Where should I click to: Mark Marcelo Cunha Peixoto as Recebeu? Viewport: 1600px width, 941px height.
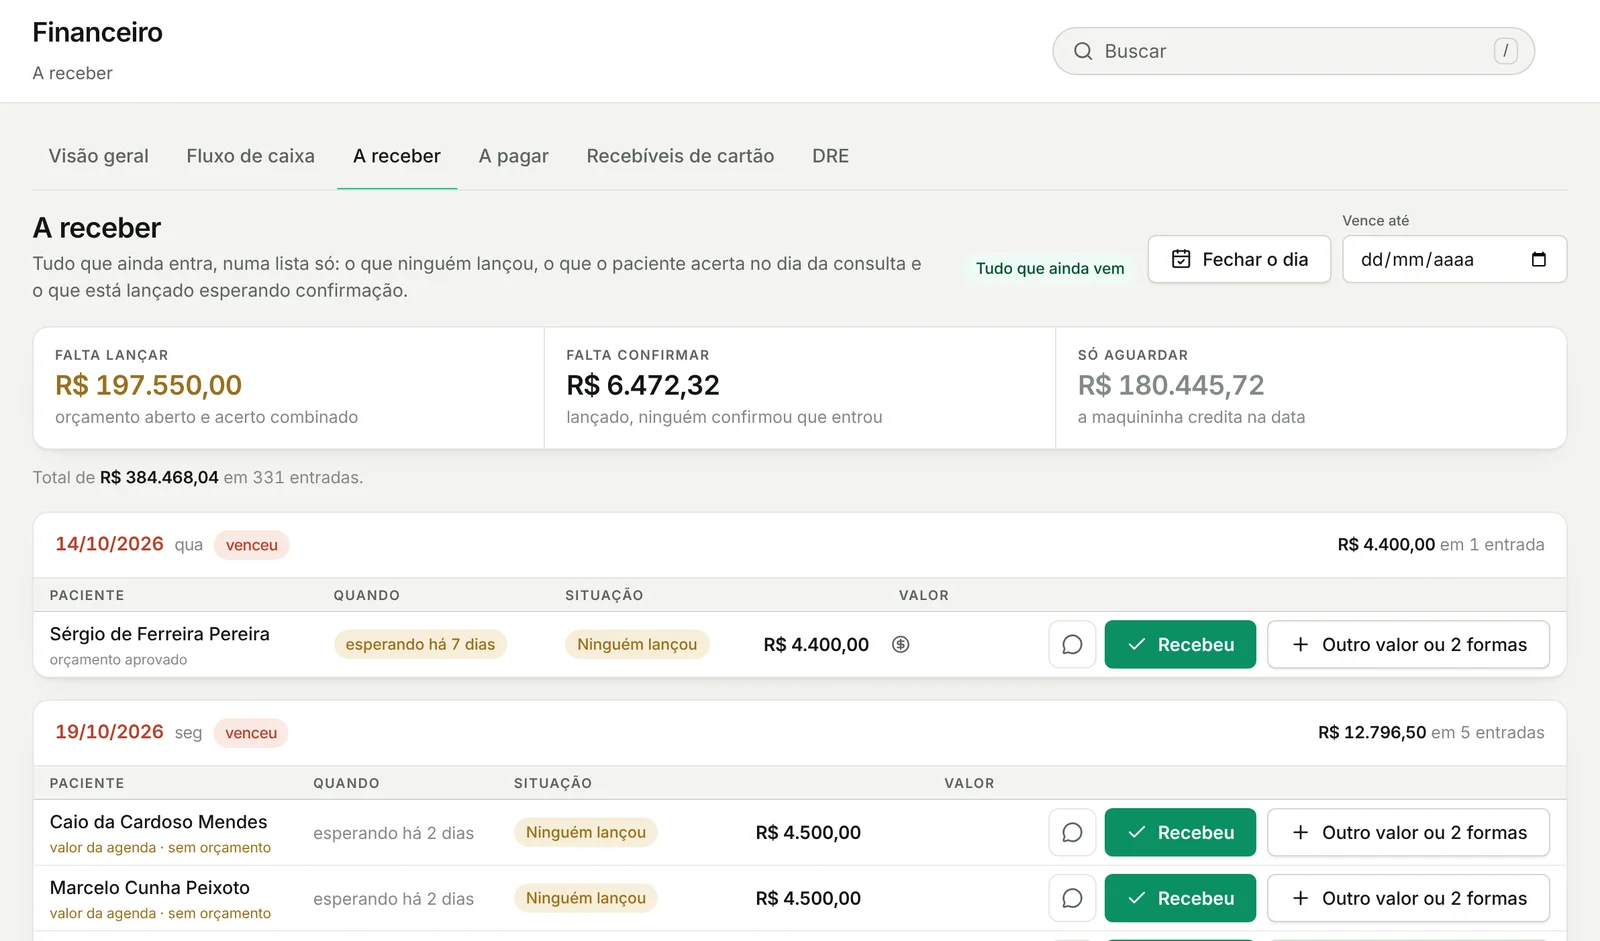1180,899
